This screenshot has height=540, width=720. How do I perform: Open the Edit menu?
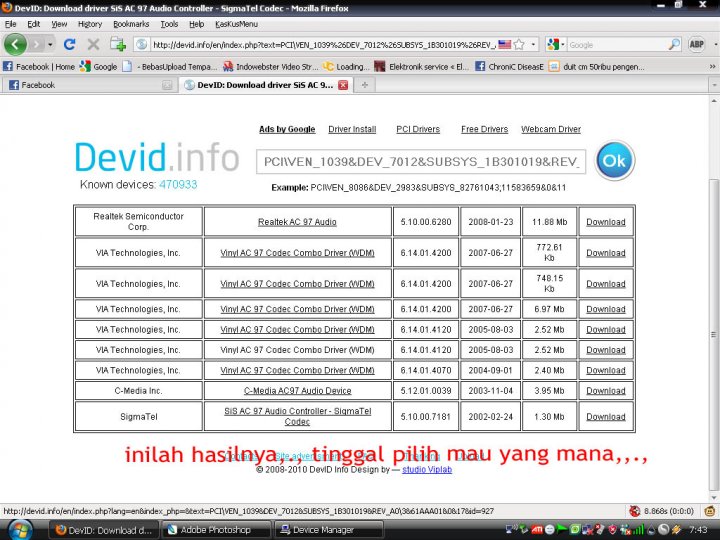[34, 24]
